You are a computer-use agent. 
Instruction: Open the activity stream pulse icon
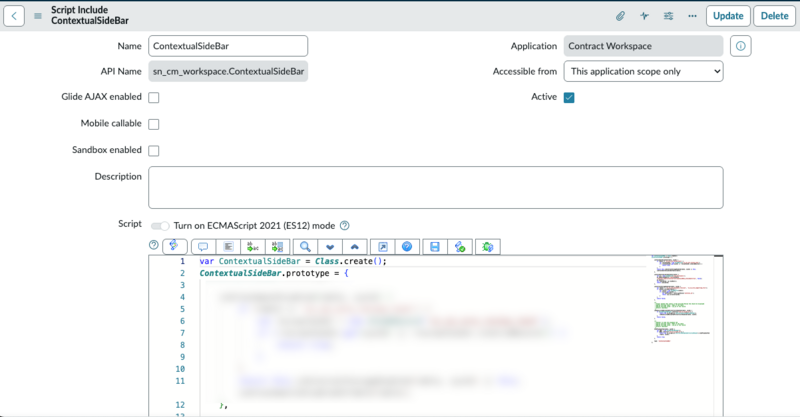tap(644, 16)
